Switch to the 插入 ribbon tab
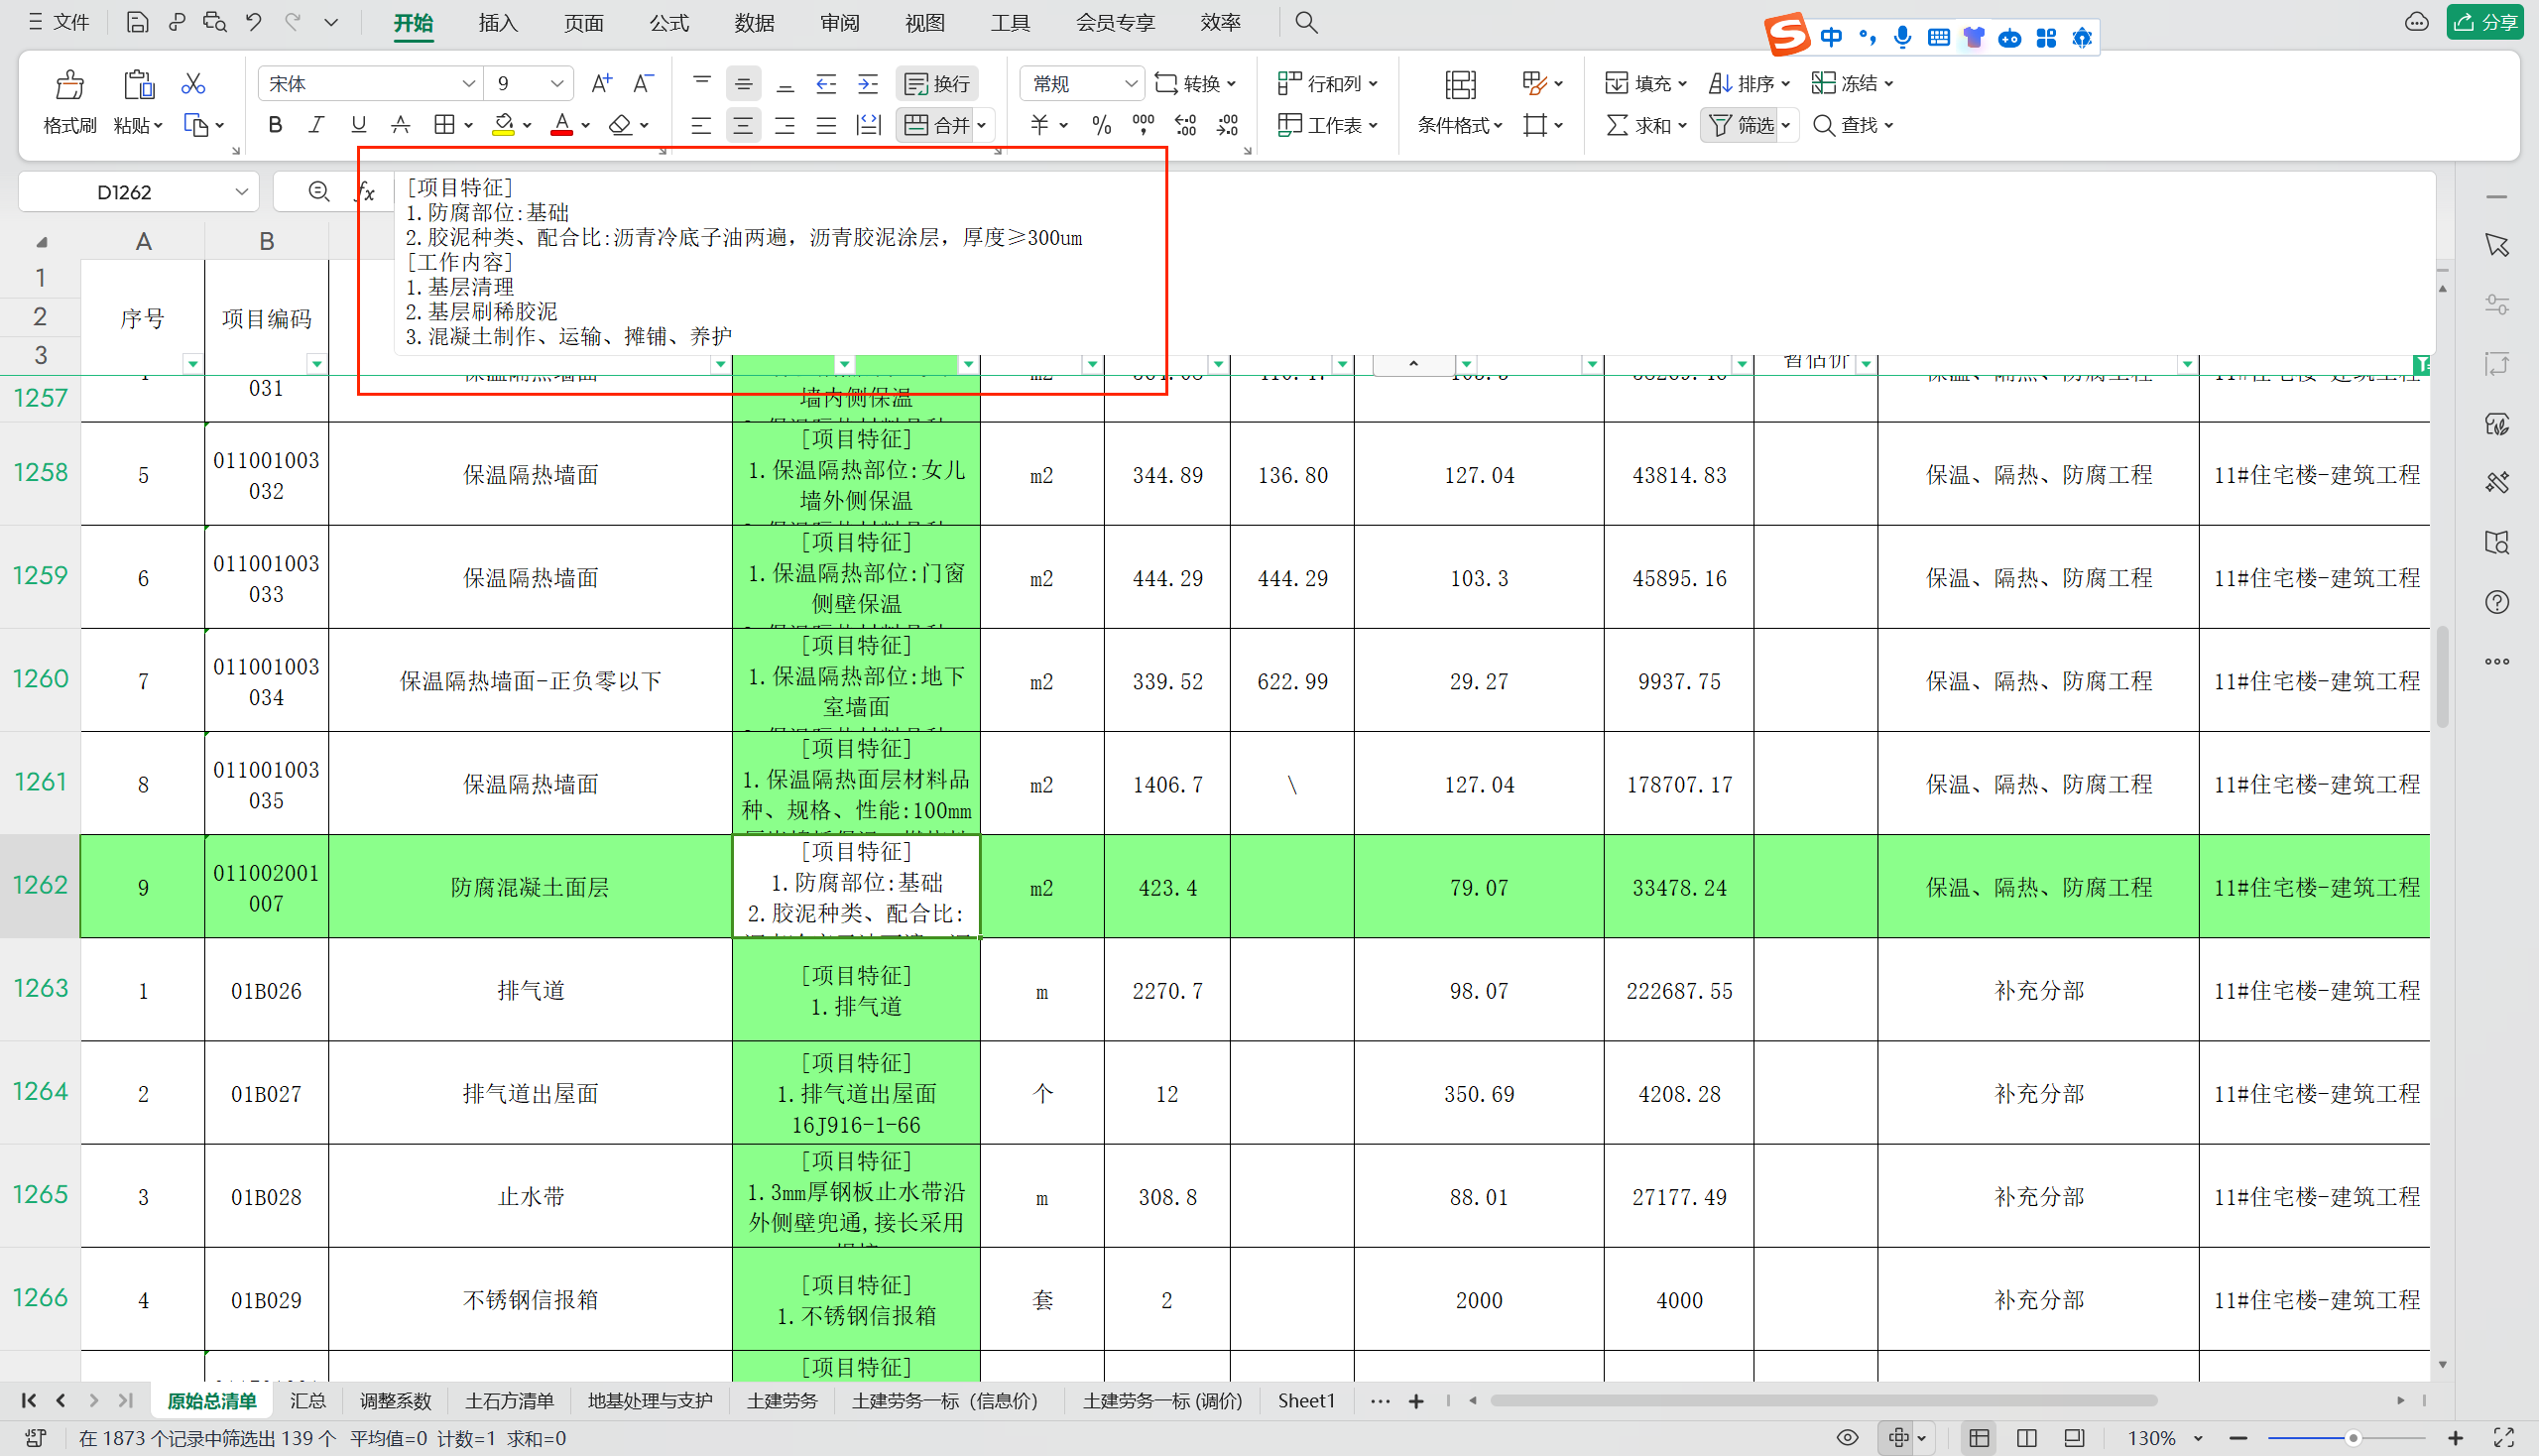Viewport: 2539px width, 1456px height. [x=498, y=22]
